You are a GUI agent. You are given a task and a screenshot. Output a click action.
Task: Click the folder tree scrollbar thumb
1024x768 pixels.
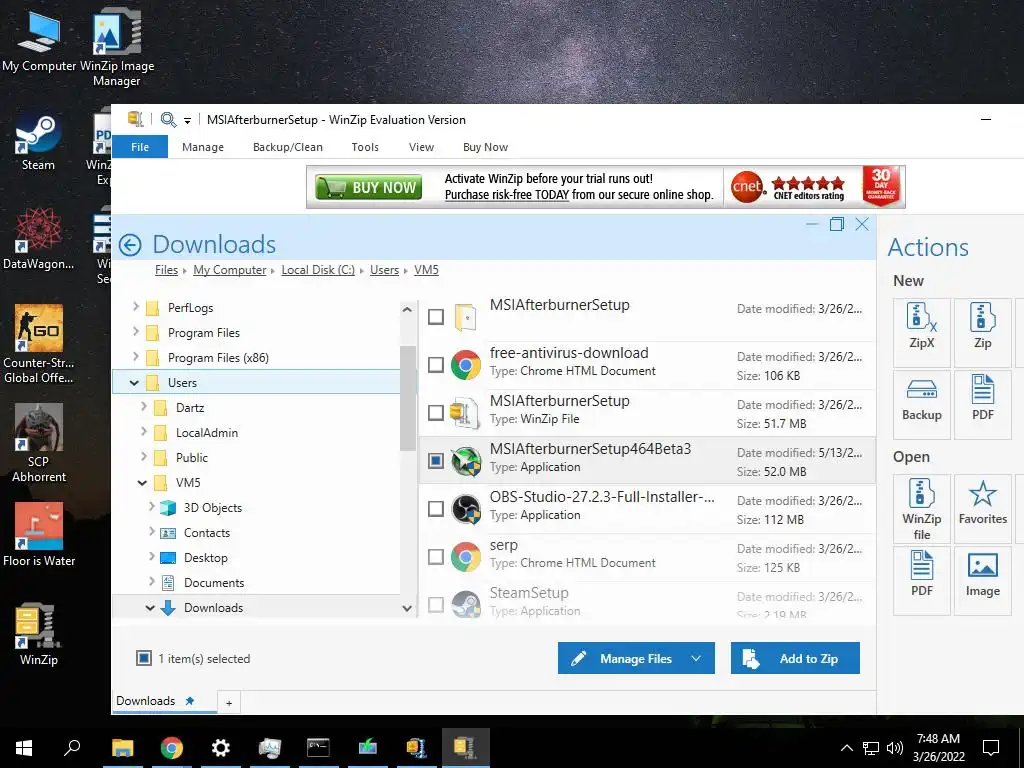click(408, 398)
